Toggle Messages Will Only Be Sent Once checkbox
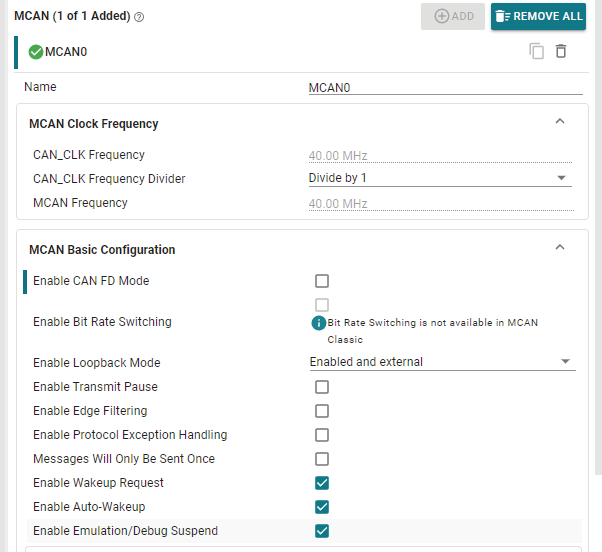Screen dimensions: 602x552 (x=322, y=459)
